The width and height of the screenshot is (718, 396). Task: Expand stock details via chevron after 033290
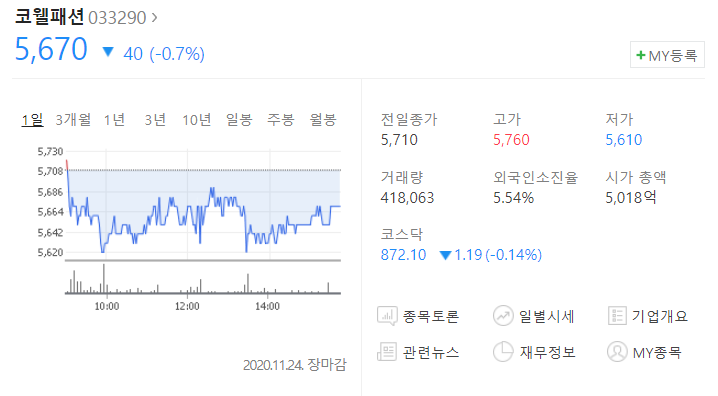(154, 18)
